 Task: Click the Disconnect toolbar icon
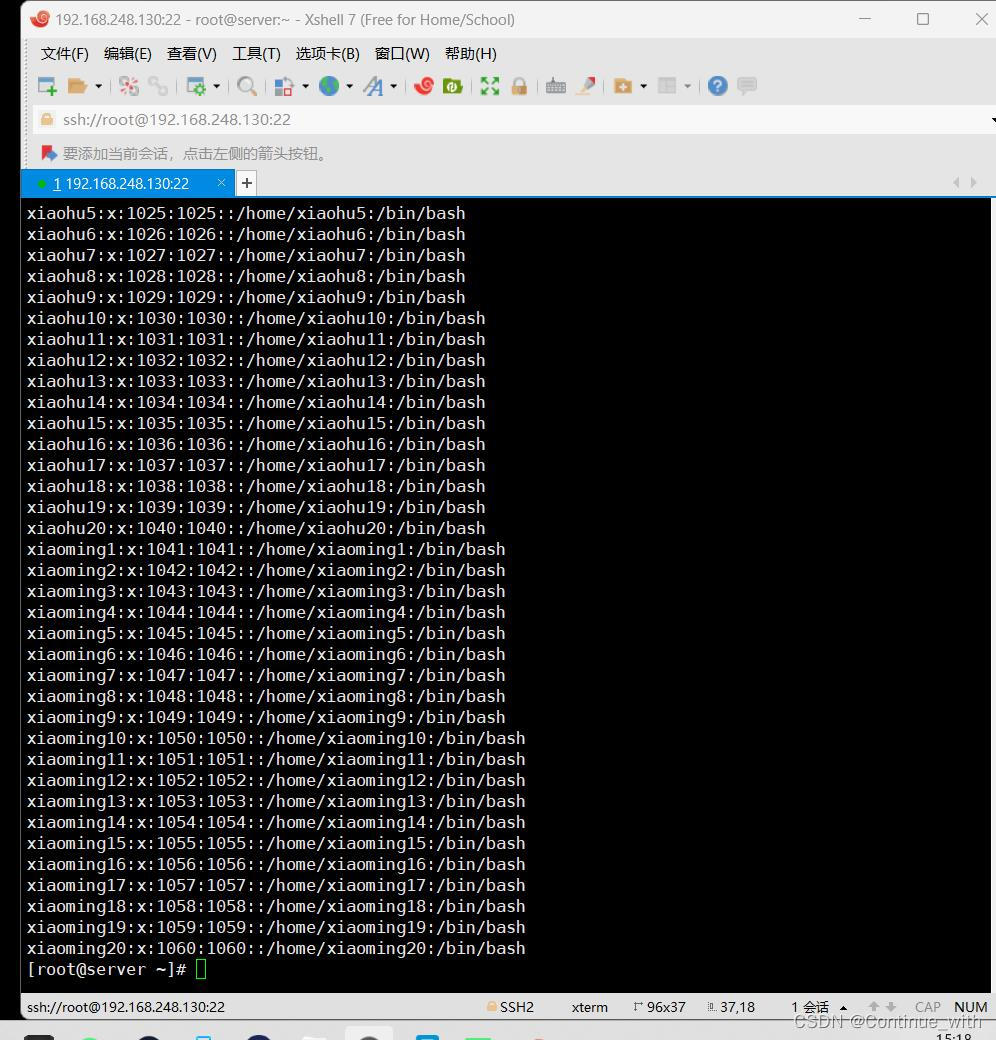129,86
